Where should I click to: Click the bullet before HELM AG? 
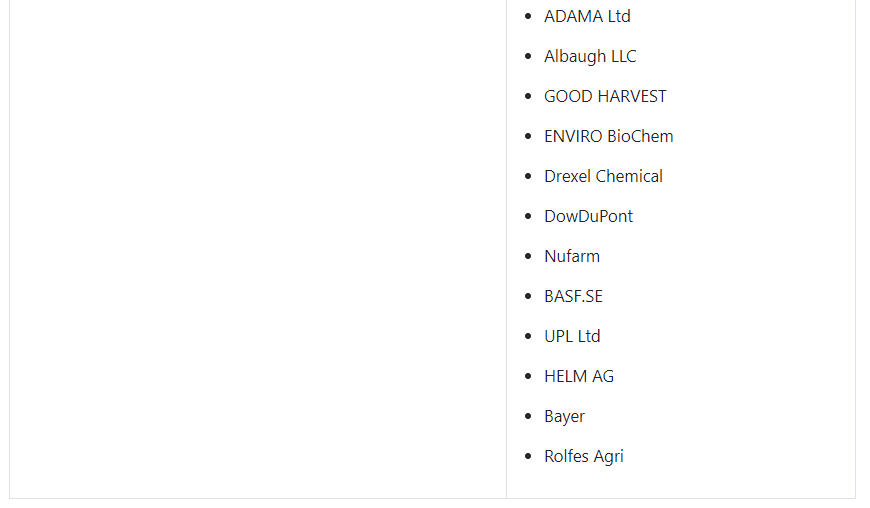coord(528,376)
